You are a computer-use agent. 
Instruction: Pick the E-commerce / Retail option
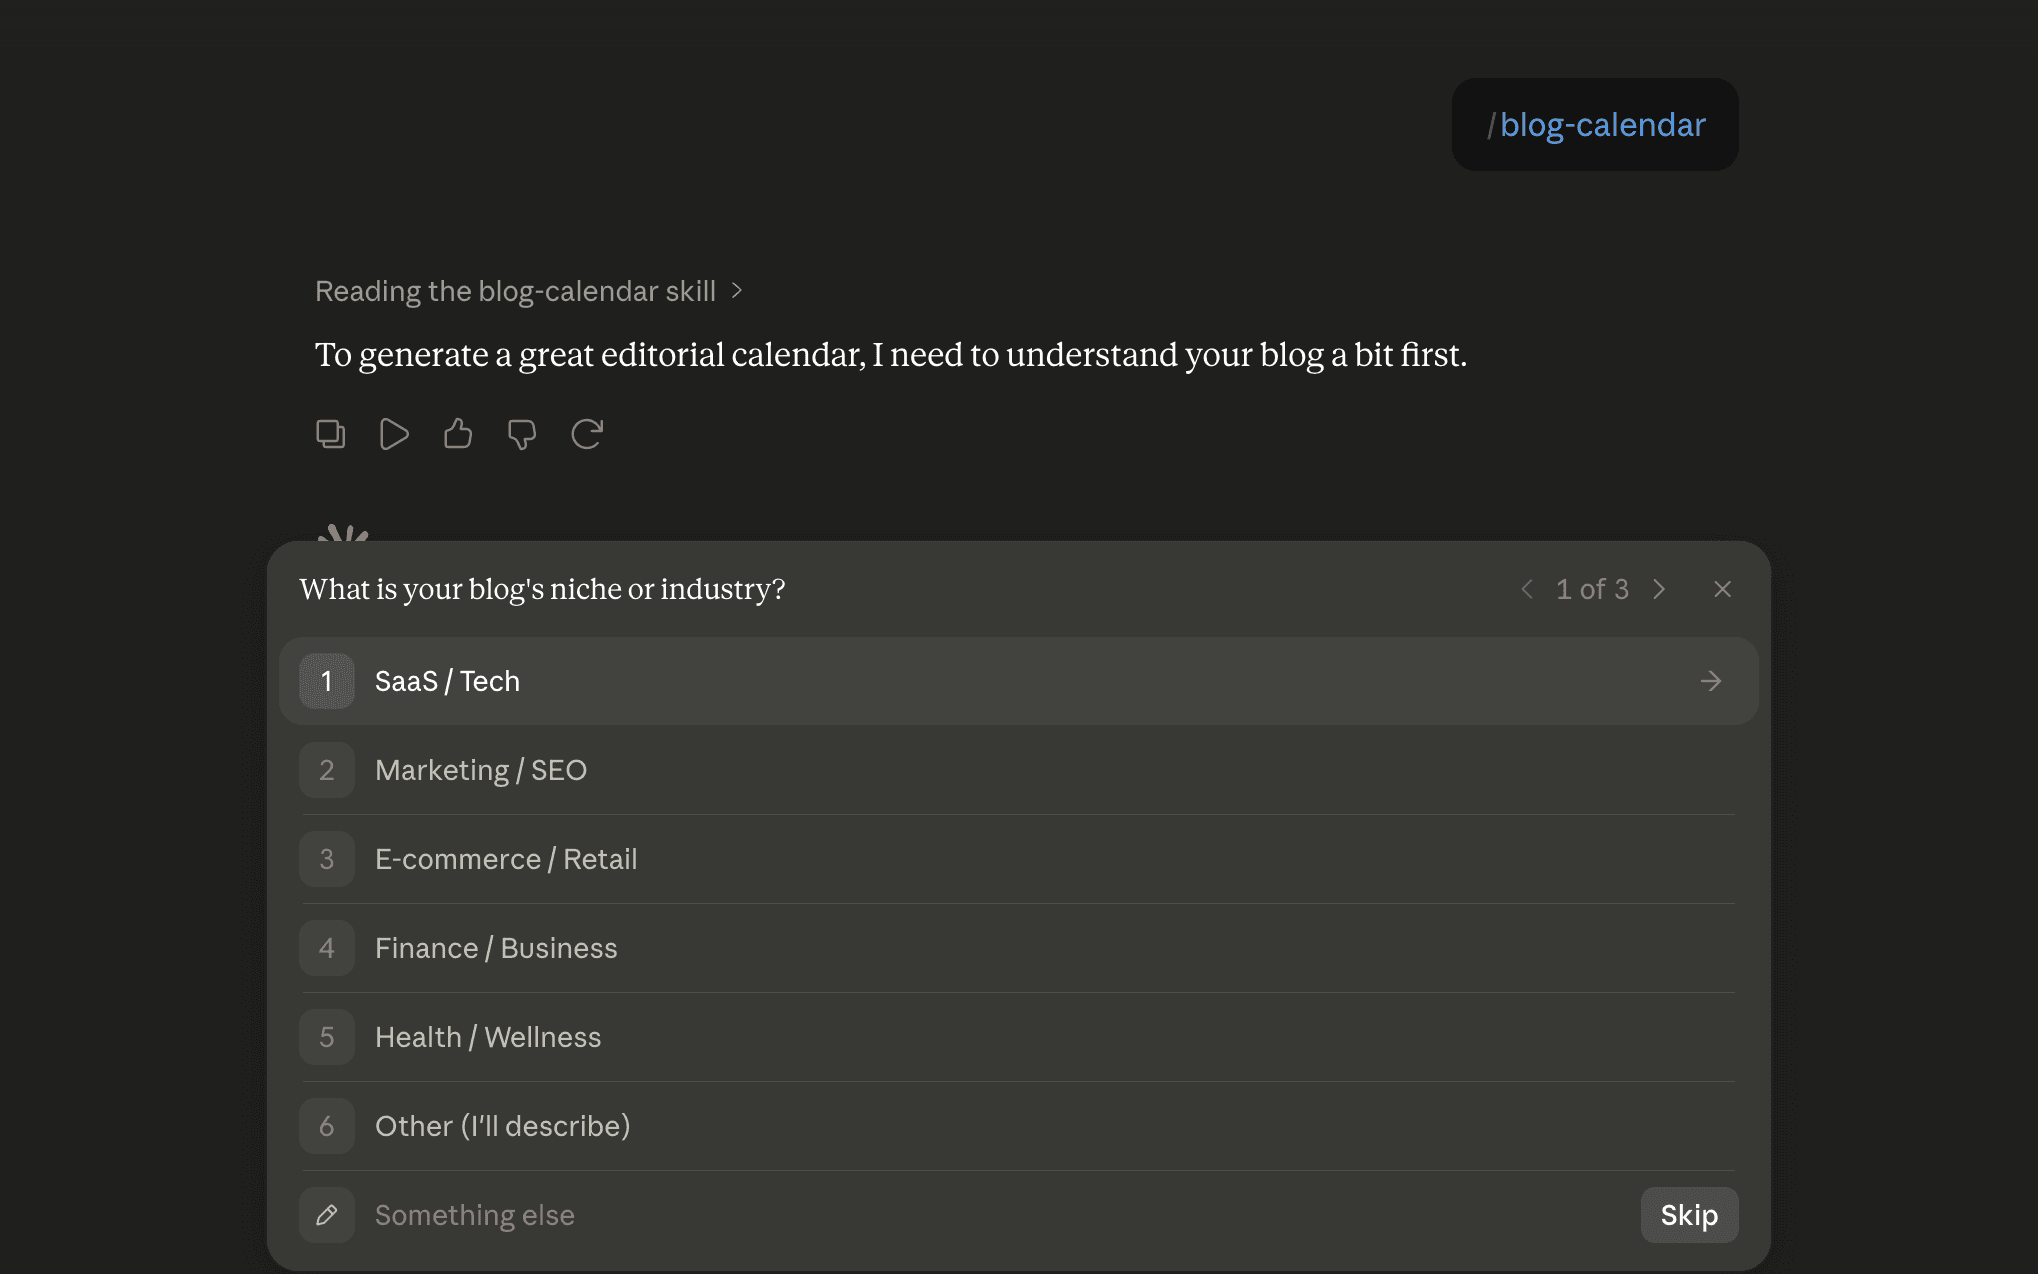click(x=1018, y=859)
